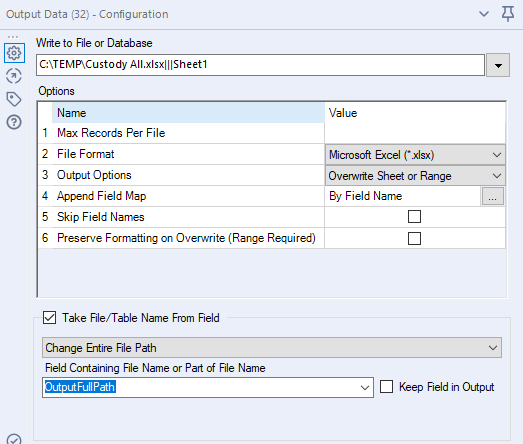Click the dotted grip handle above the gear
523x444 pixels.
[13, 37]
